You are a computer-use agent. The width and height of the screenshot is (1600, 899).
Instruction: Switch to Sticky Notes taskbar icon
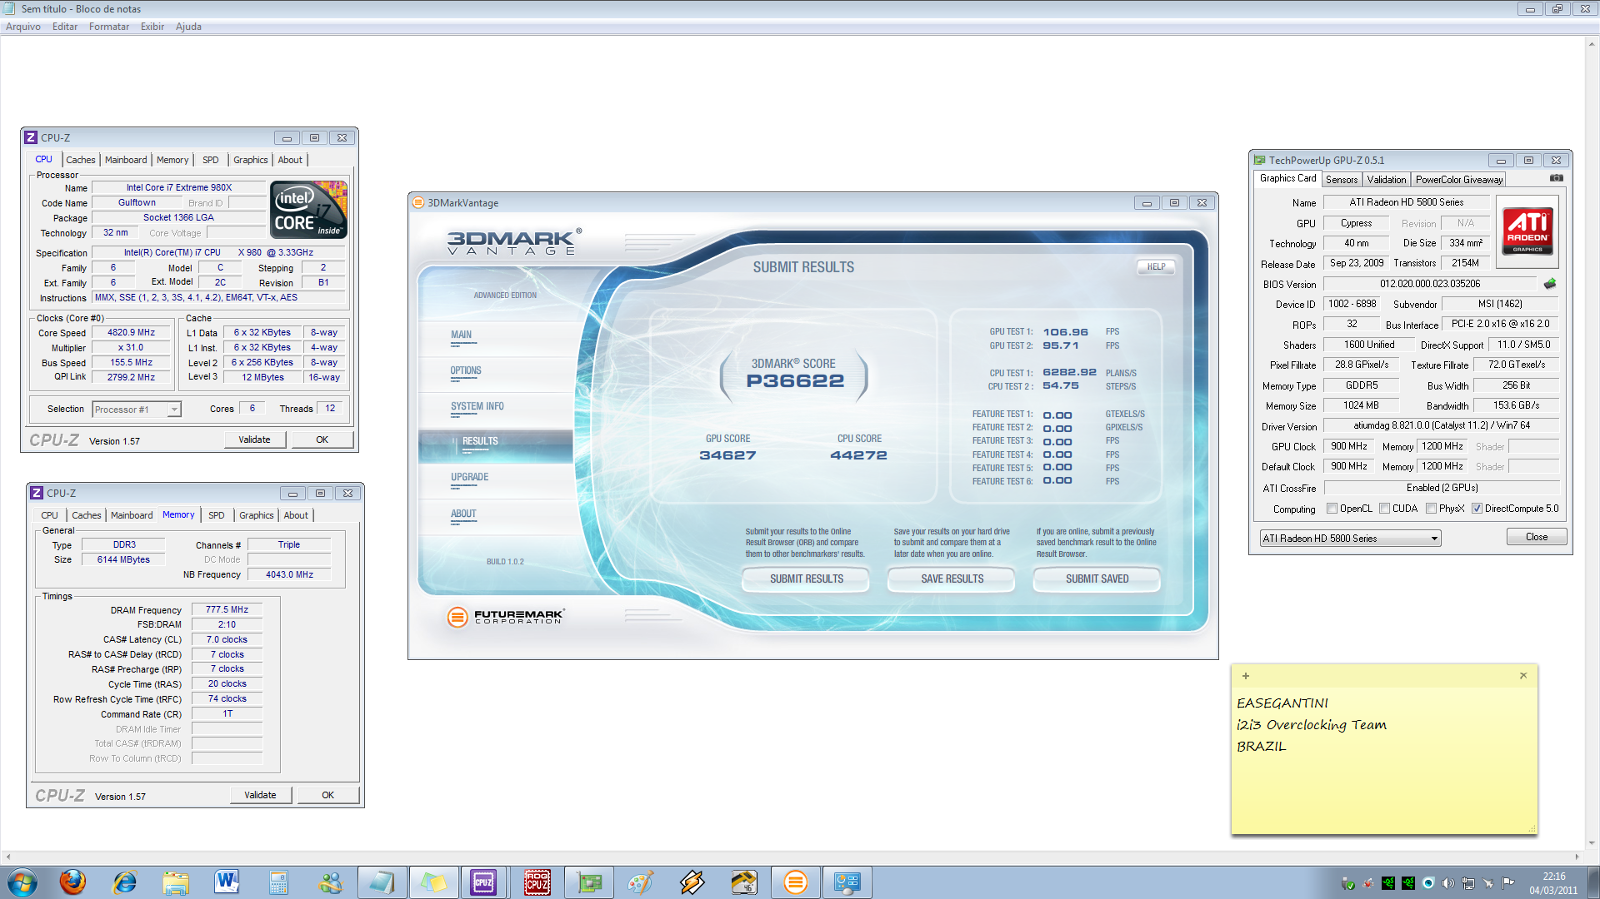pyautogui.click(x=433, y=882)
